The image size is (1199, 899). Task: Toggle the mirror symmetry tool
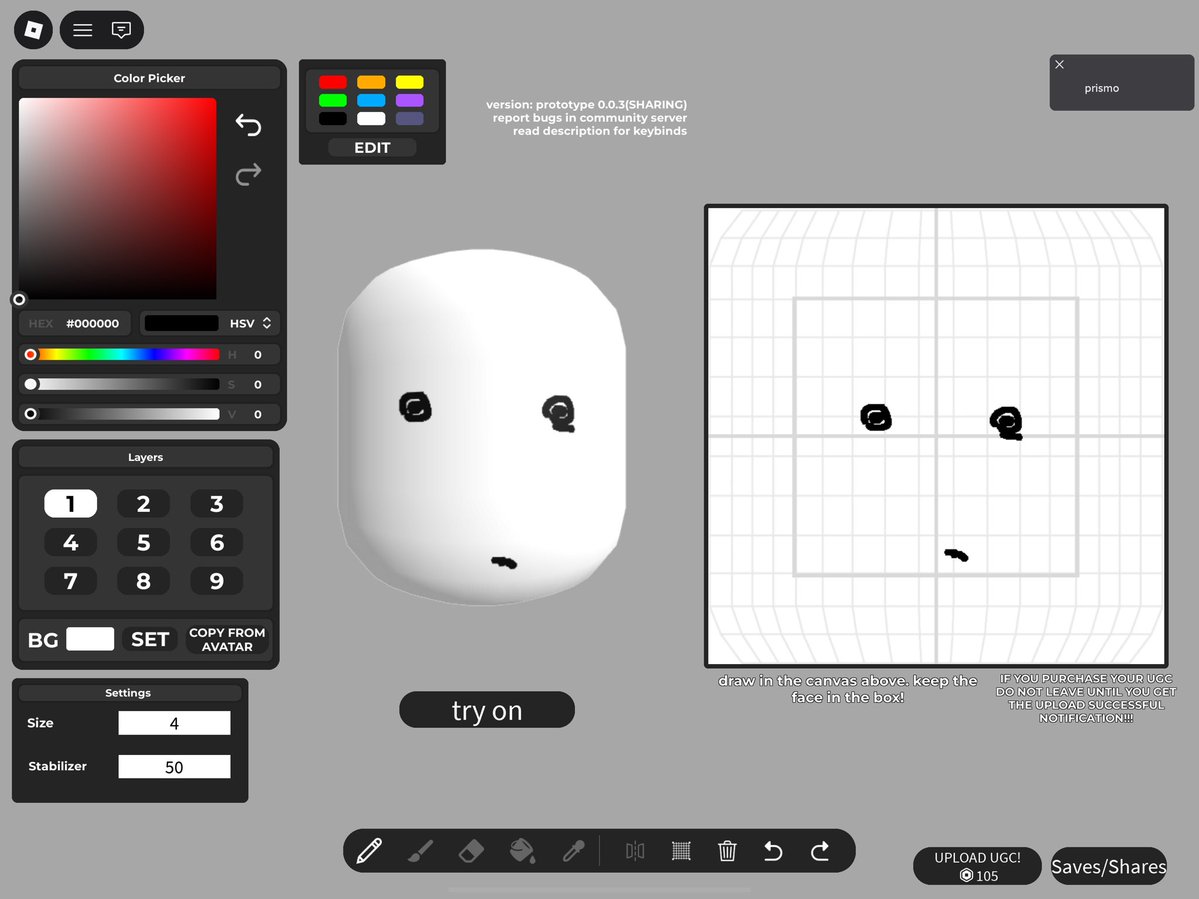[x=635, y=851]
